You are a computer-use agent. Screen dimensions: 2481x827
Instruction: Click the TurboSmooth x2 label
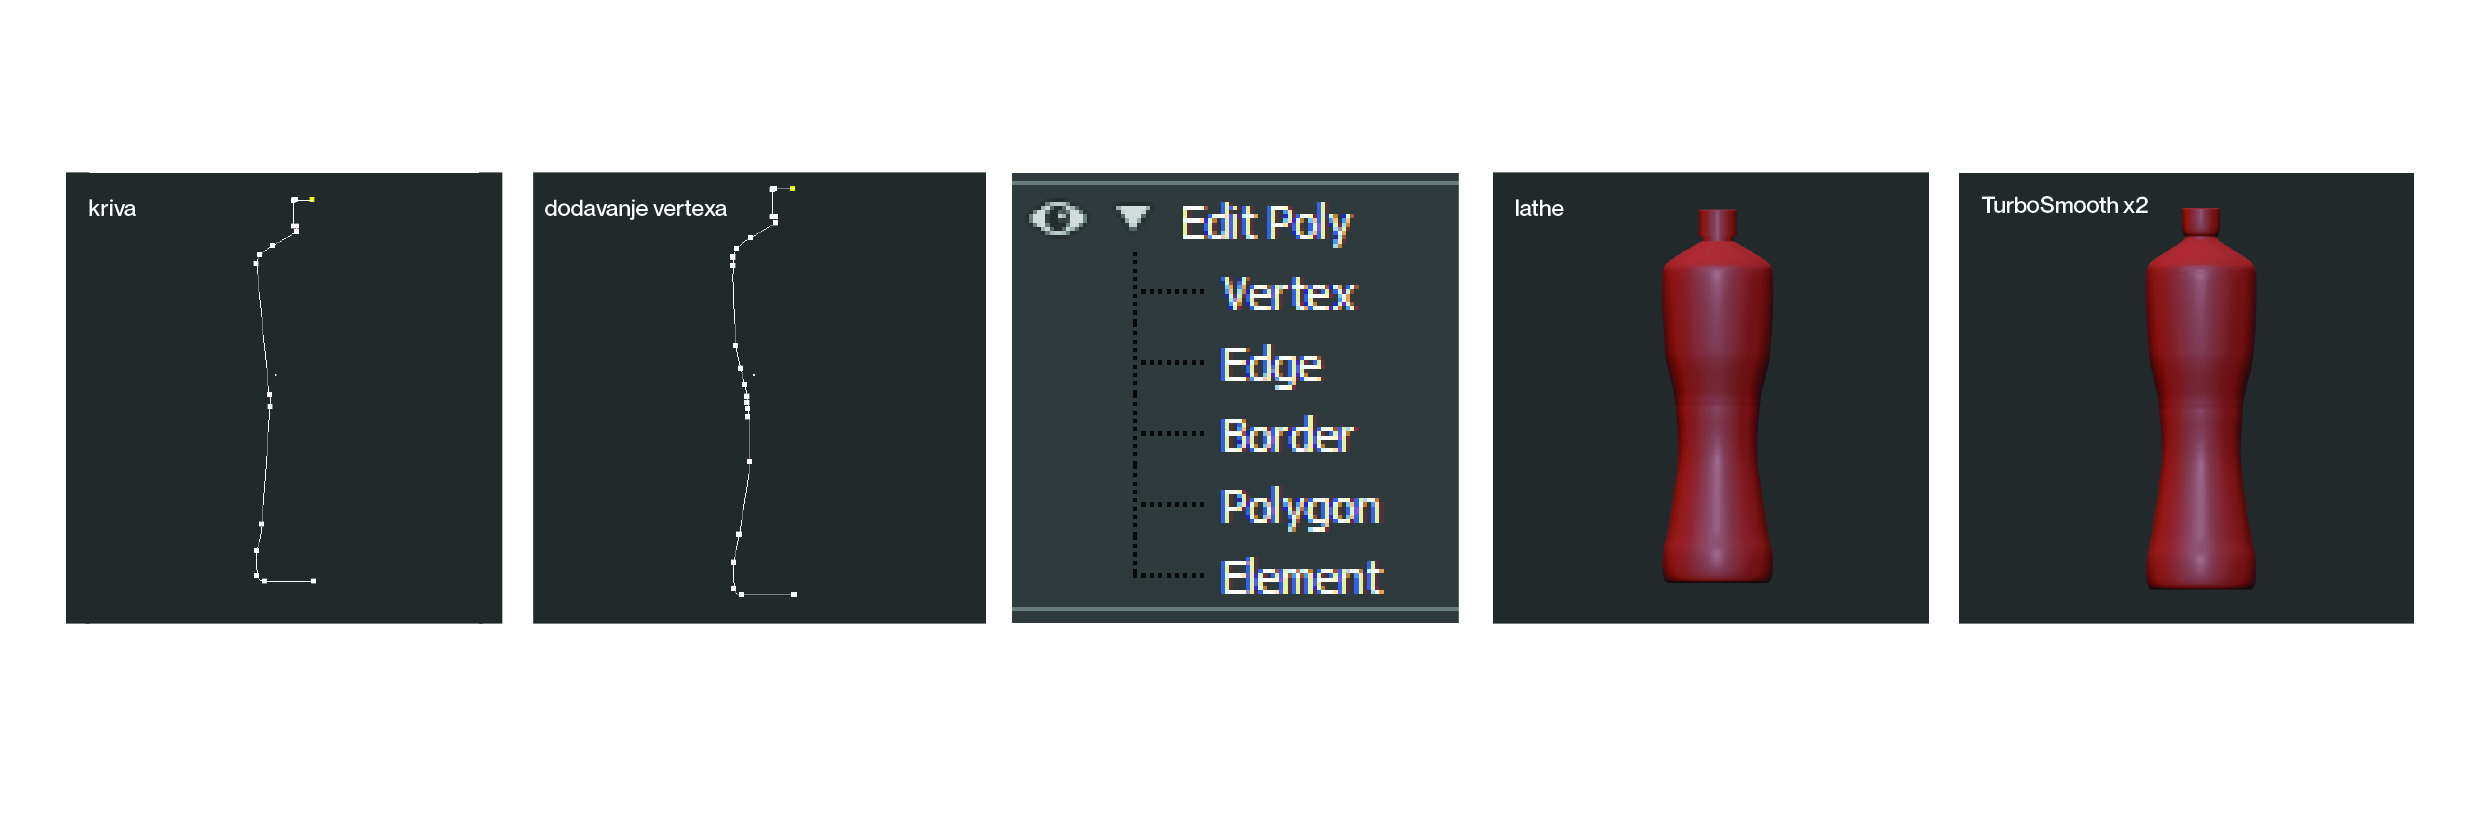coord(2064,205)
